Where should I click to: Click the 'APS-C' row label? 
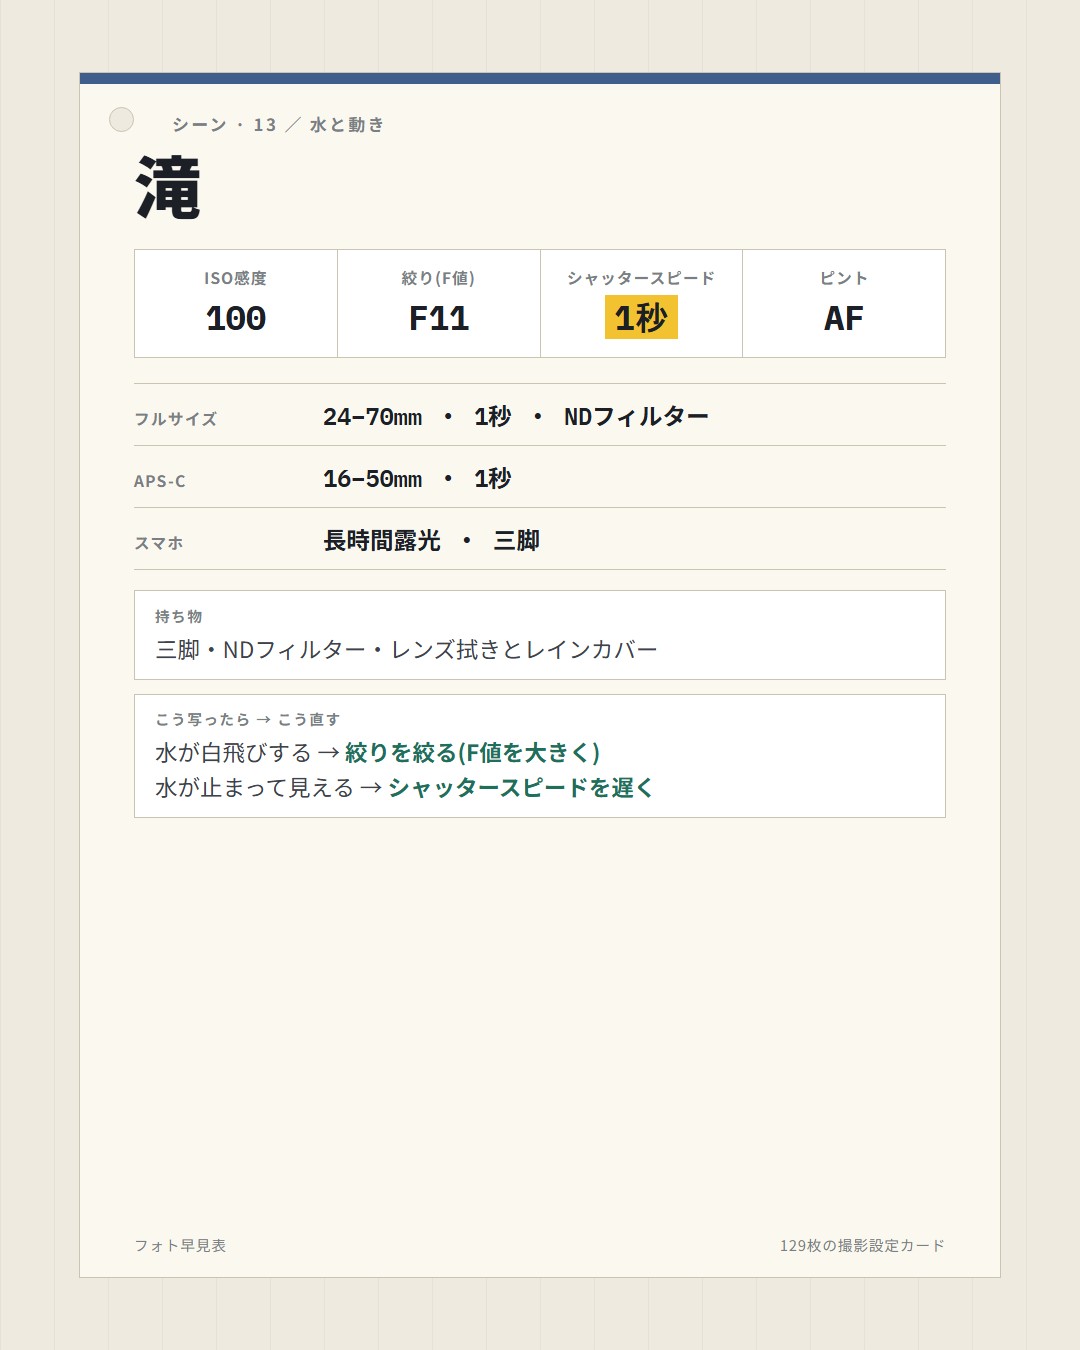click(x=160, y=481)
